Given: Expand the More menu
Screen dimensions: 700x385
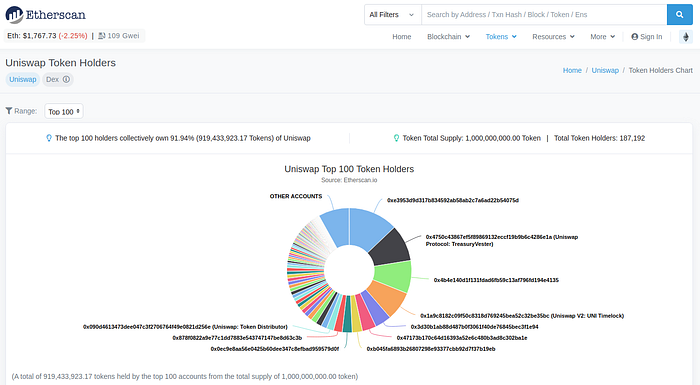Looking at the screenshot, I should point(602,37).
